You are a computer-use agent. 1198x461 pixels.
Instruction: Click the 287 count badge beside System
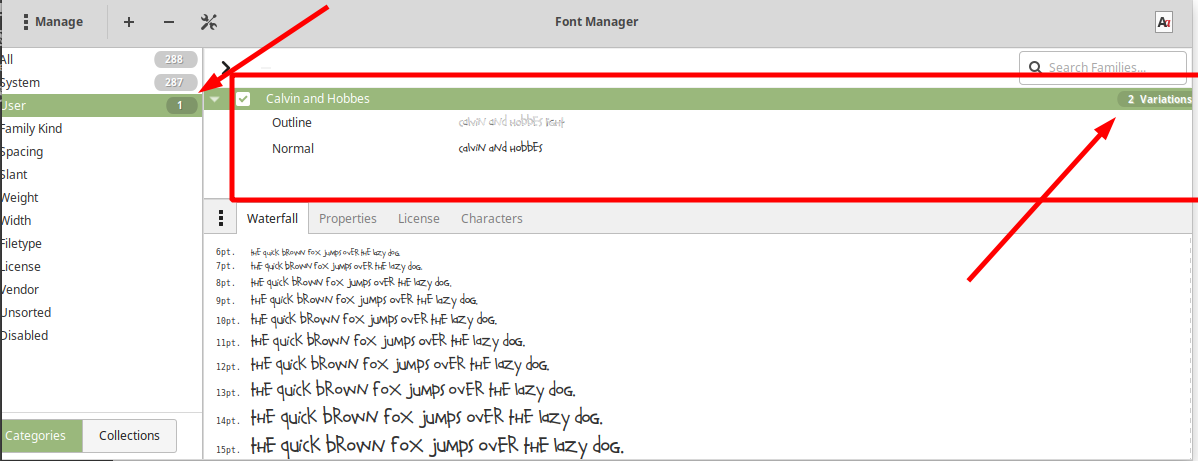[x=176, y=83]
